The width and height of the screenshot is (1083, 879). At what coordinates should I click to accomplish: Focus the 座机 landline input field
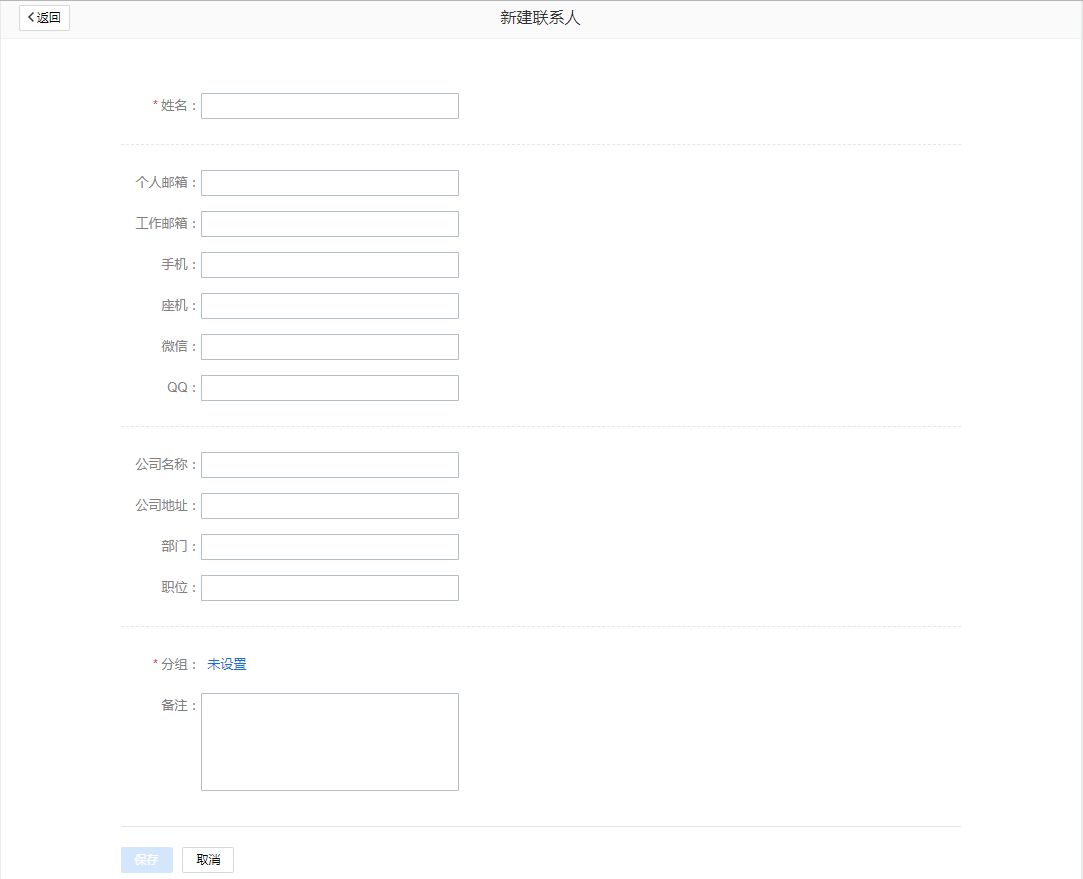329,305
